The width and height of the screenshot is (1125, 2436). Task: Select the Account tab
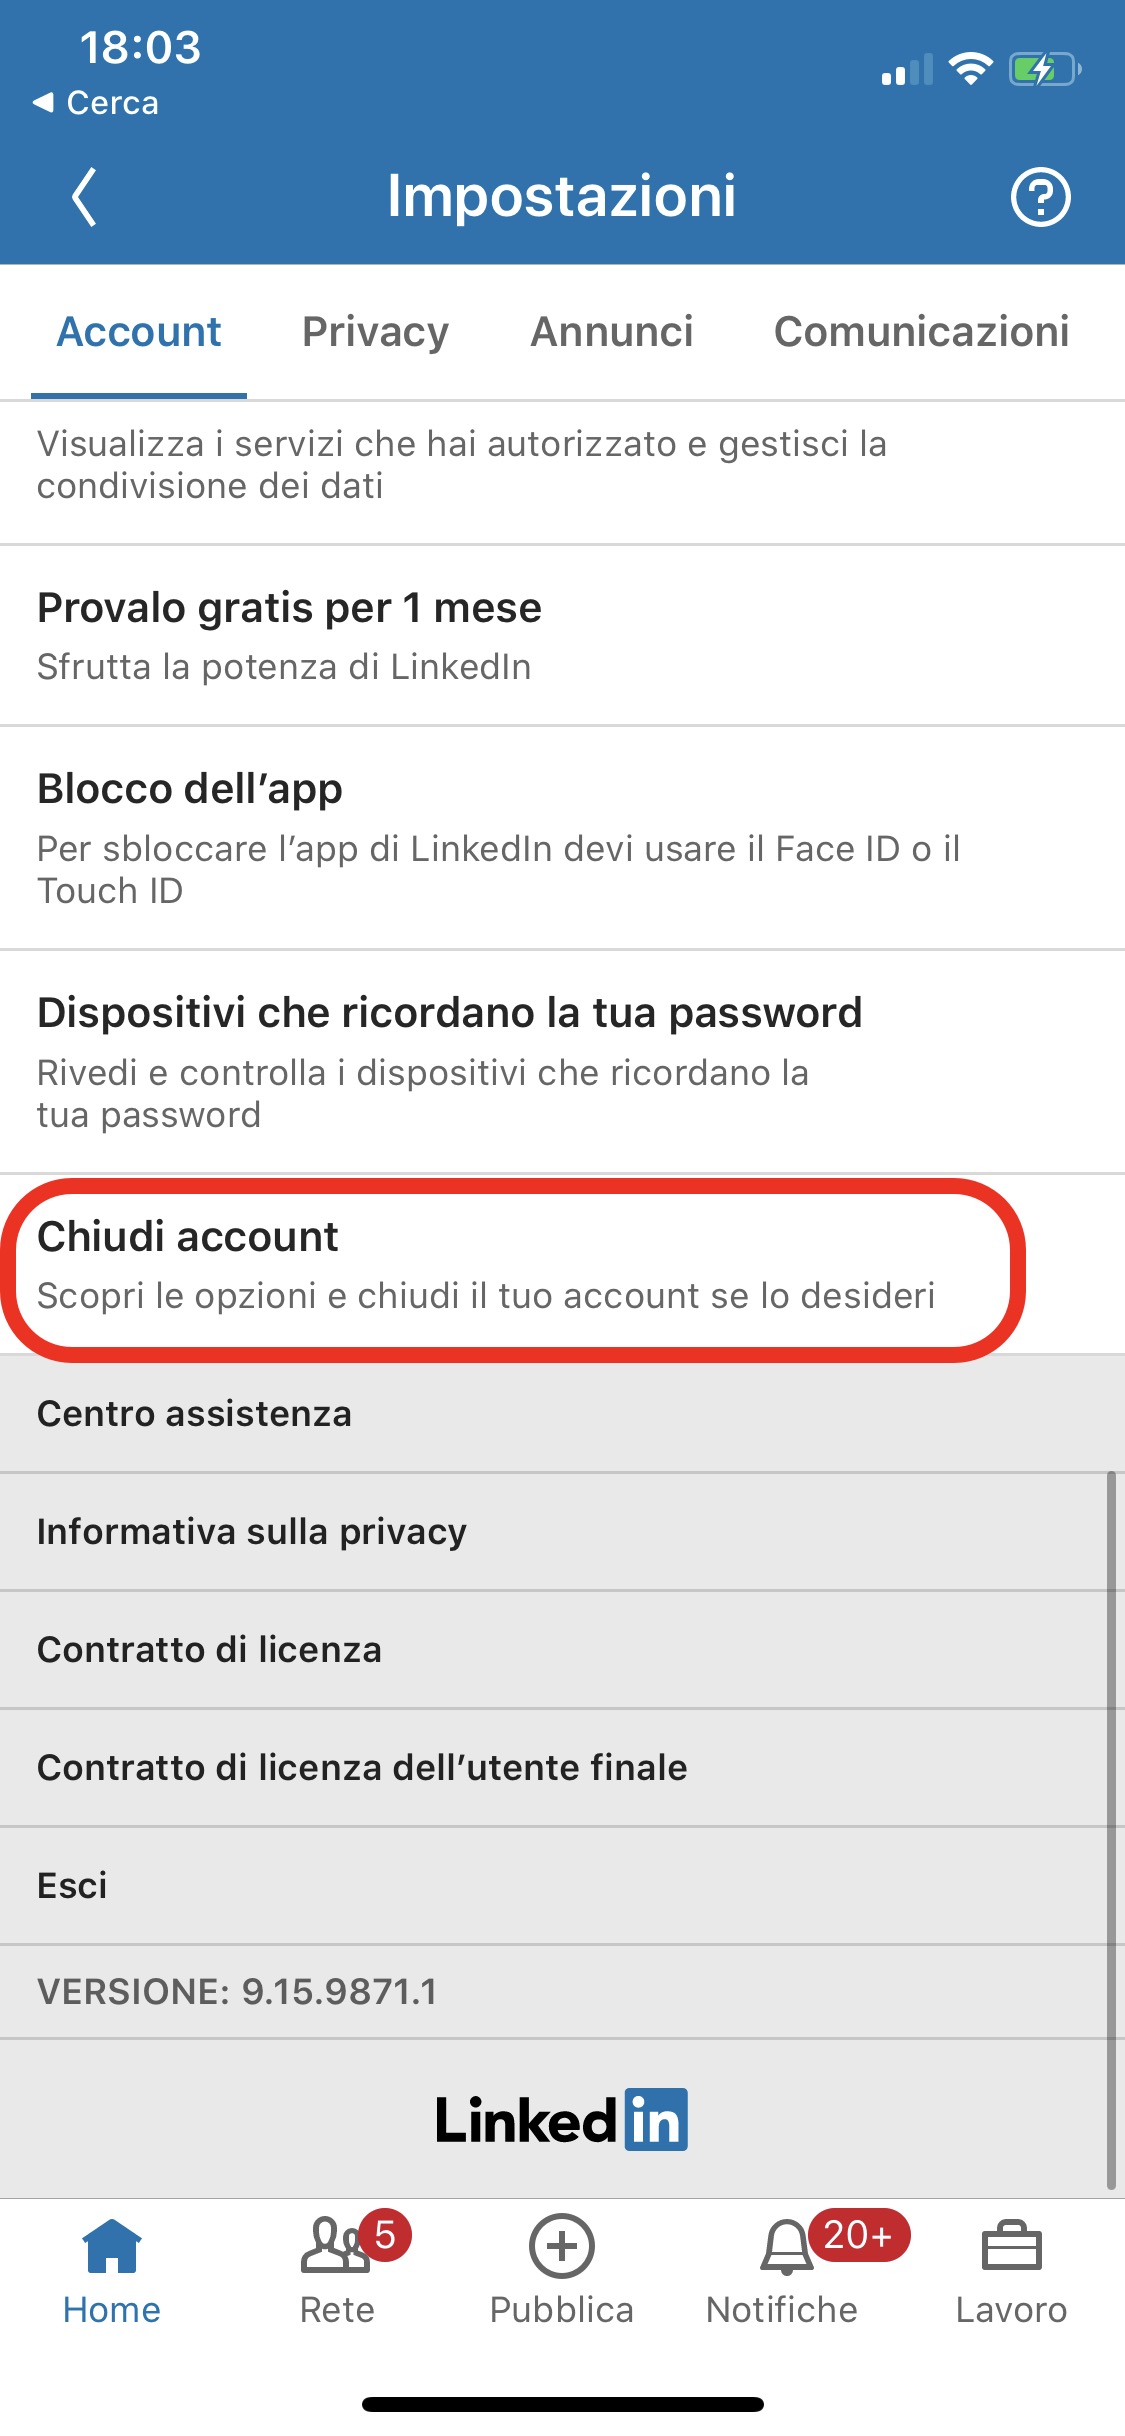click(139, 332)
